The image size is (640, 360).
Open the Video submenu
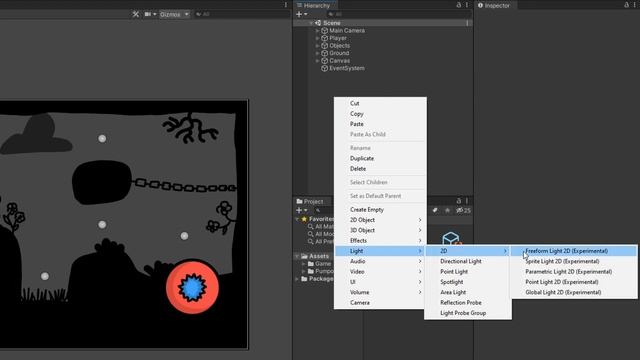pos(380,271)
